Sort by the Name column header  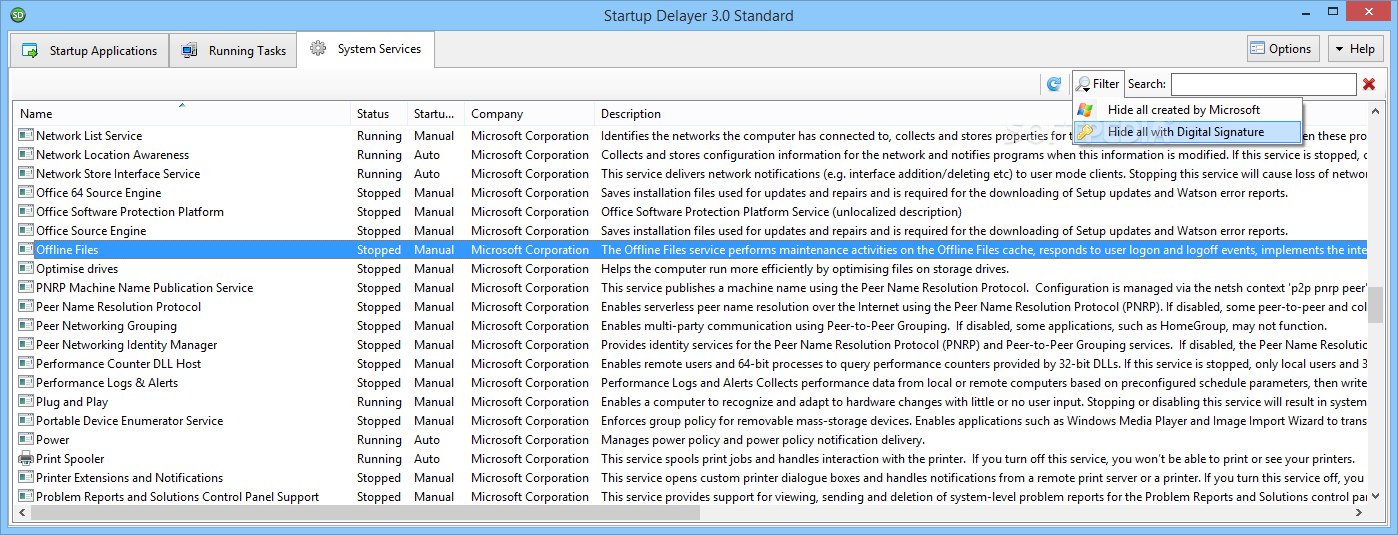pyautogui.click(x=181, y=113)
